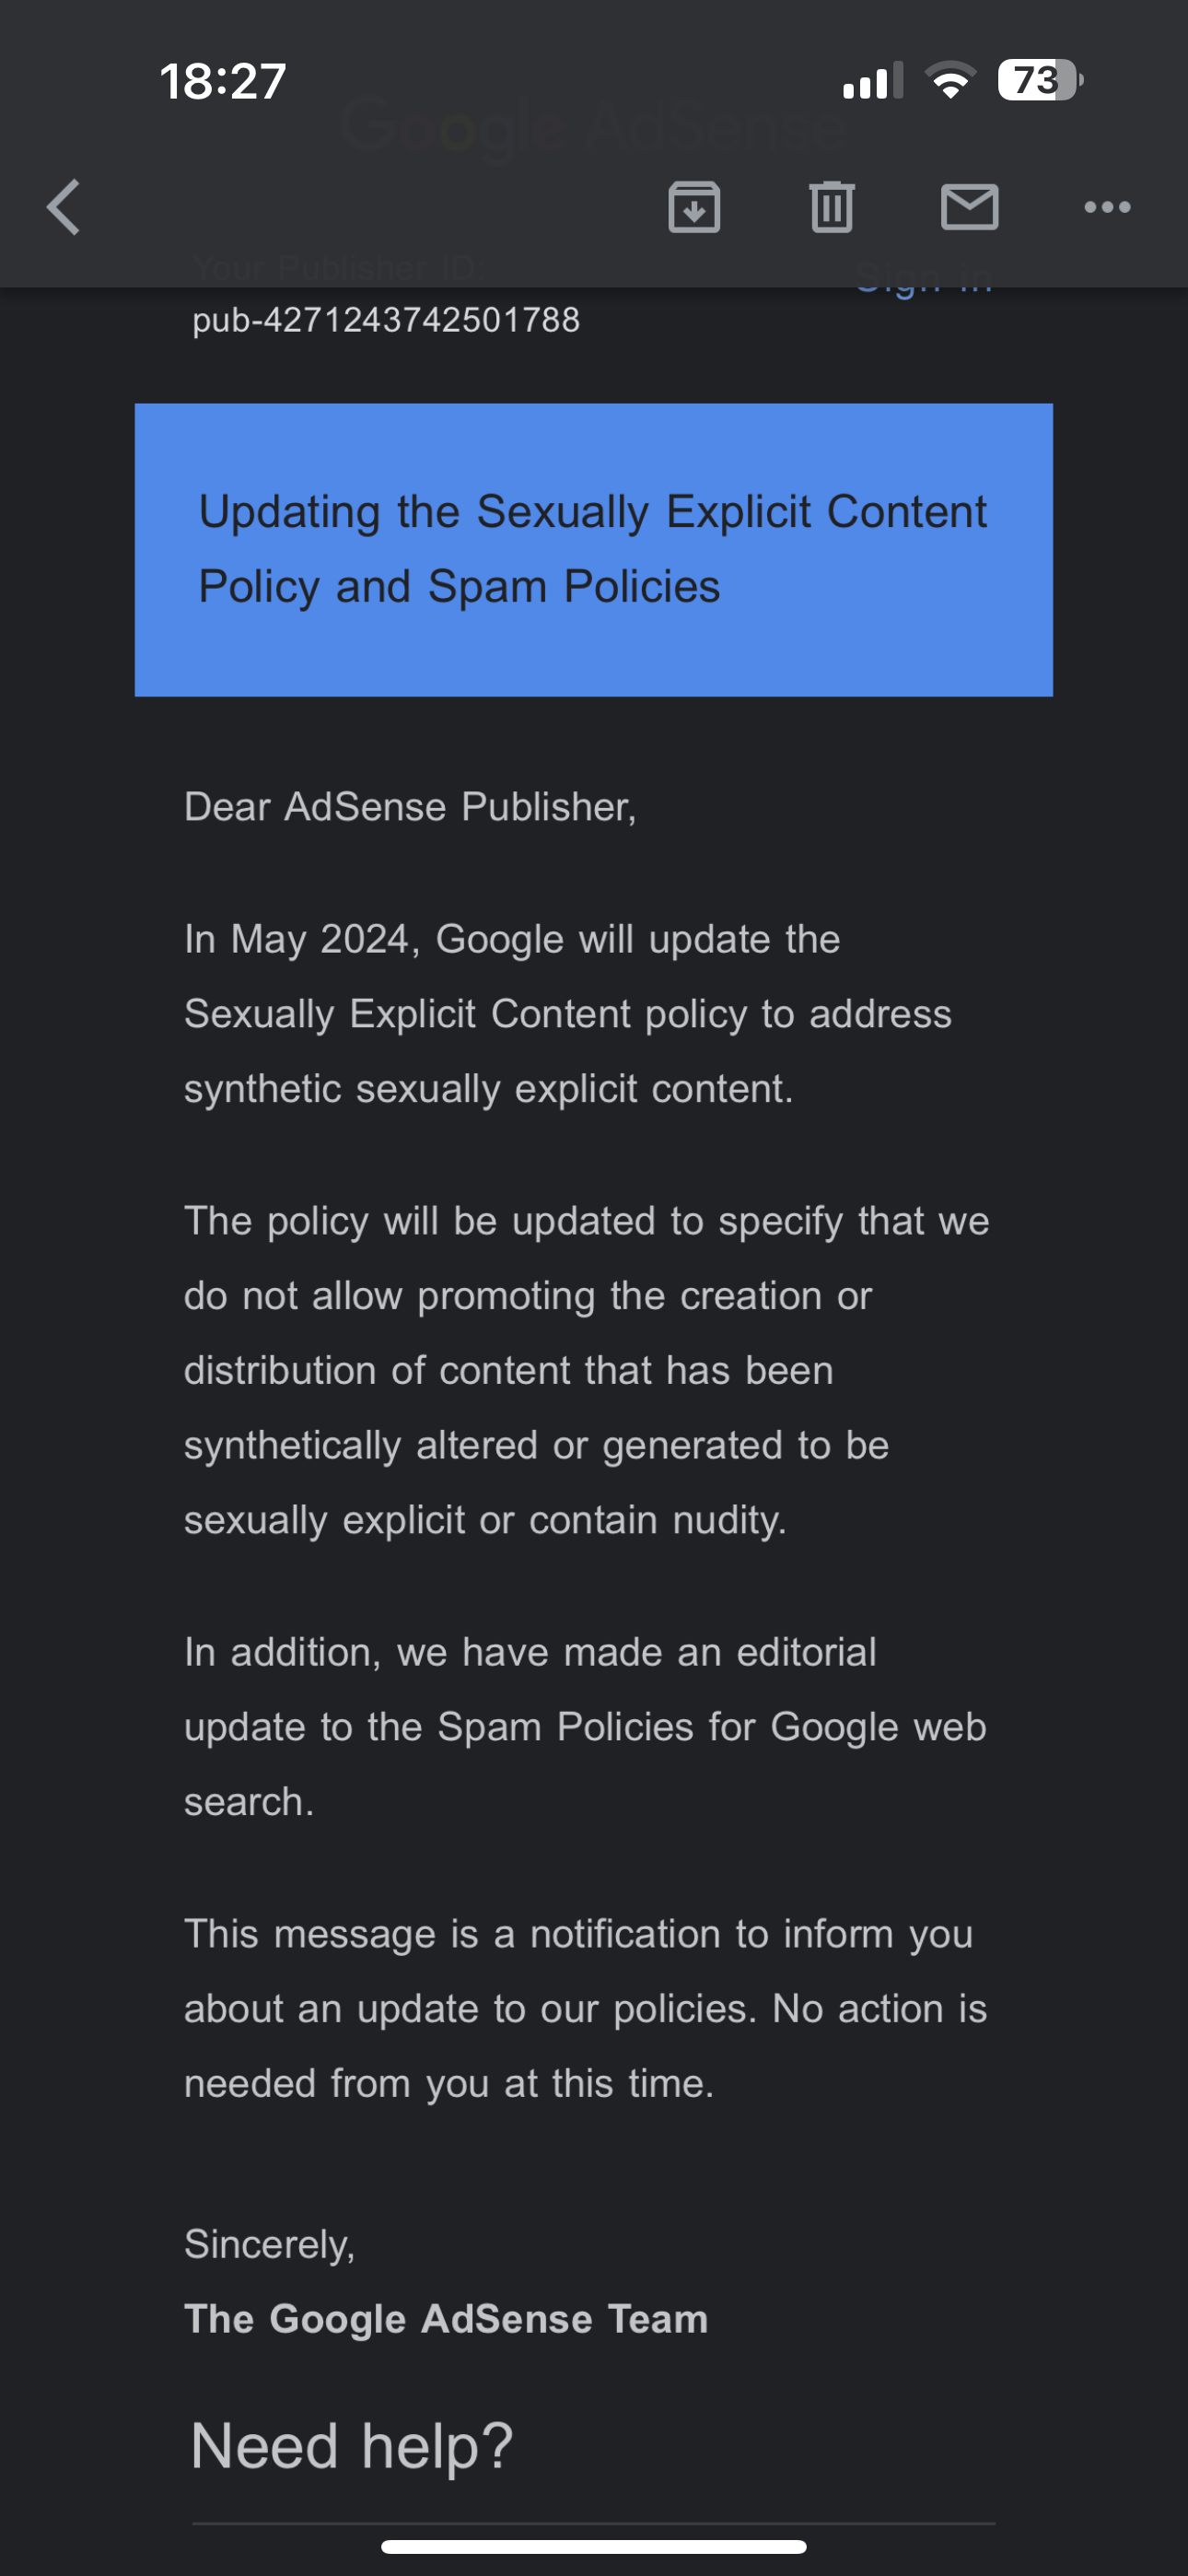Tap "The Google AdSense Team" signature
This screenshot has height=2576, width=1188.
[x=446, y=2319]
